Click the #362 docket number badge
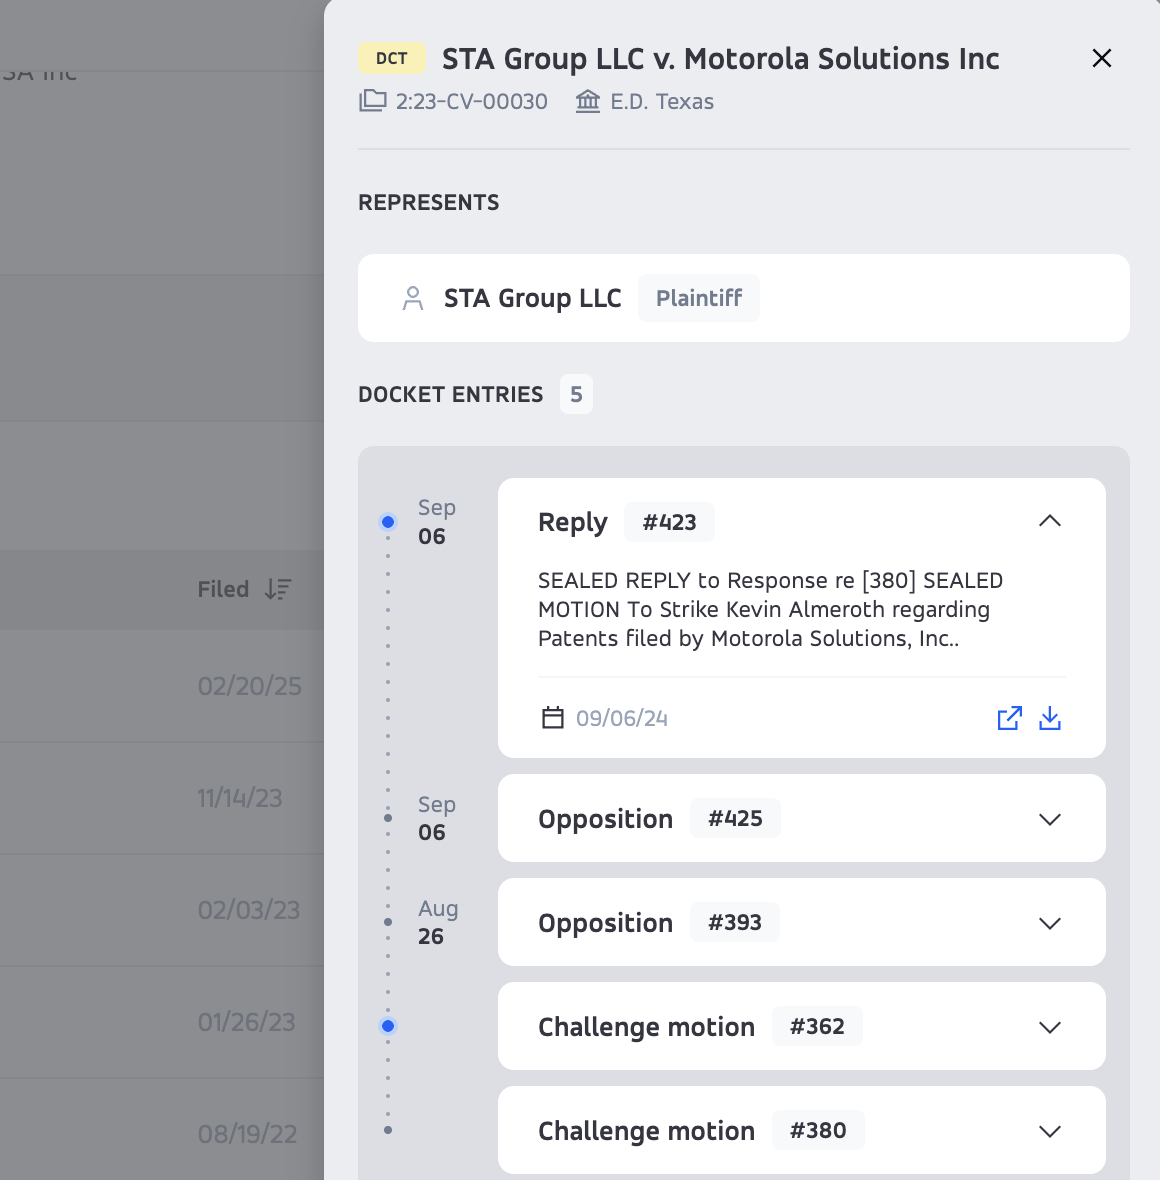The height and width of the screenshot is (1180, 1160). pyautogui.click(x=817, y=1026)
